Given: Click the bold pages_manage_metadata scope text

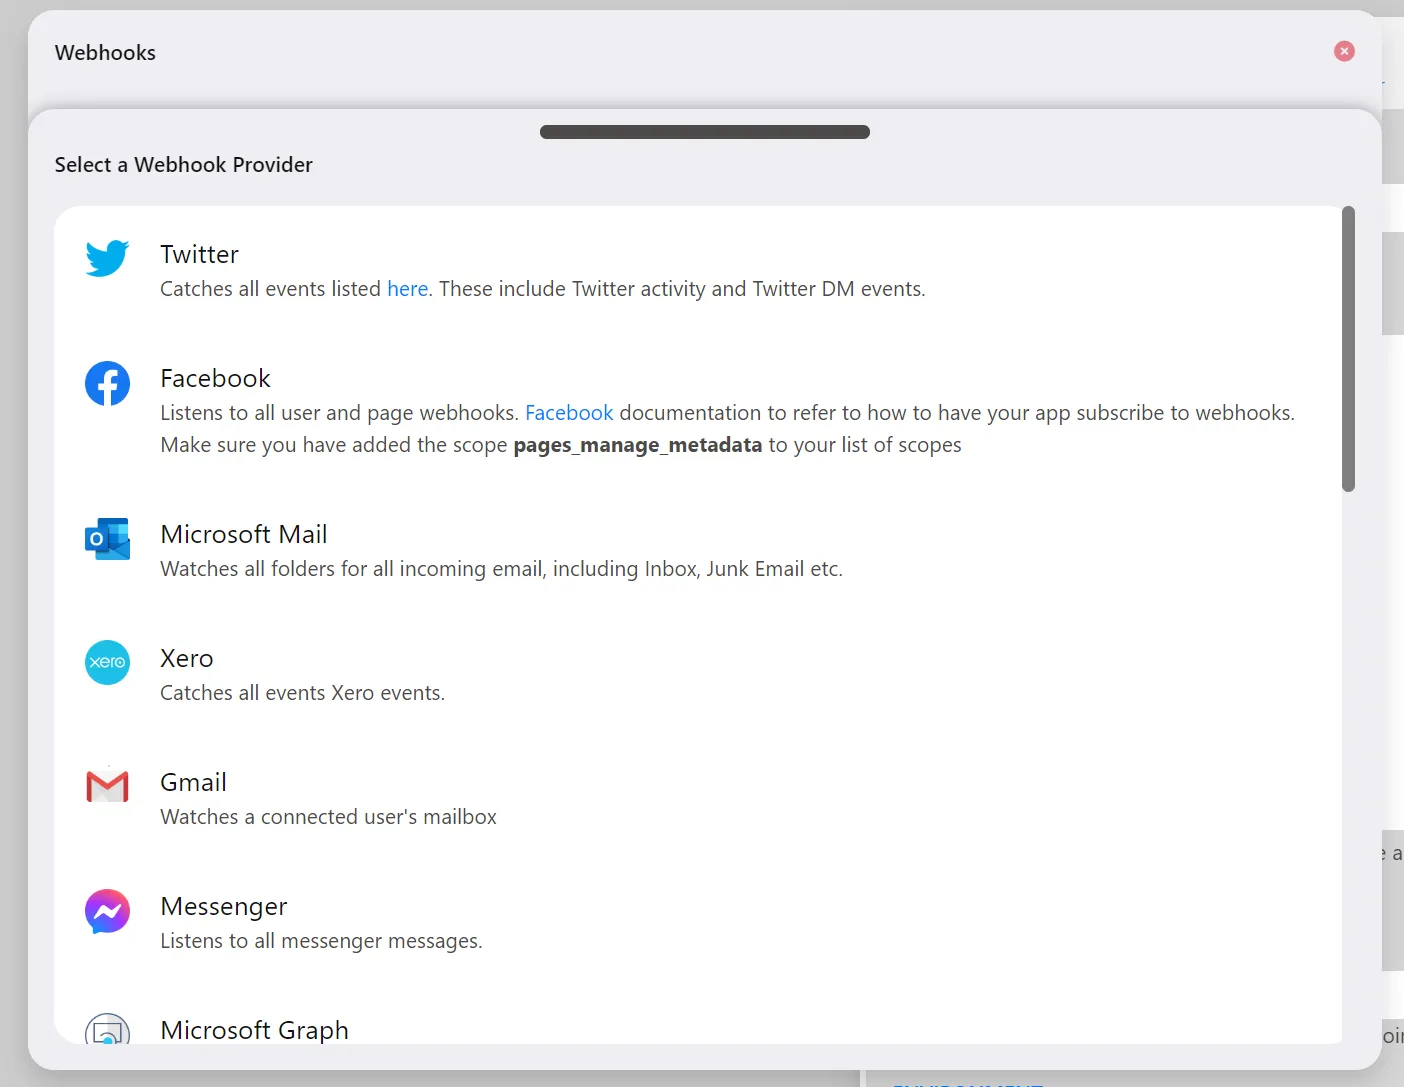Looking at the screenshot, I should coord(638,445).
